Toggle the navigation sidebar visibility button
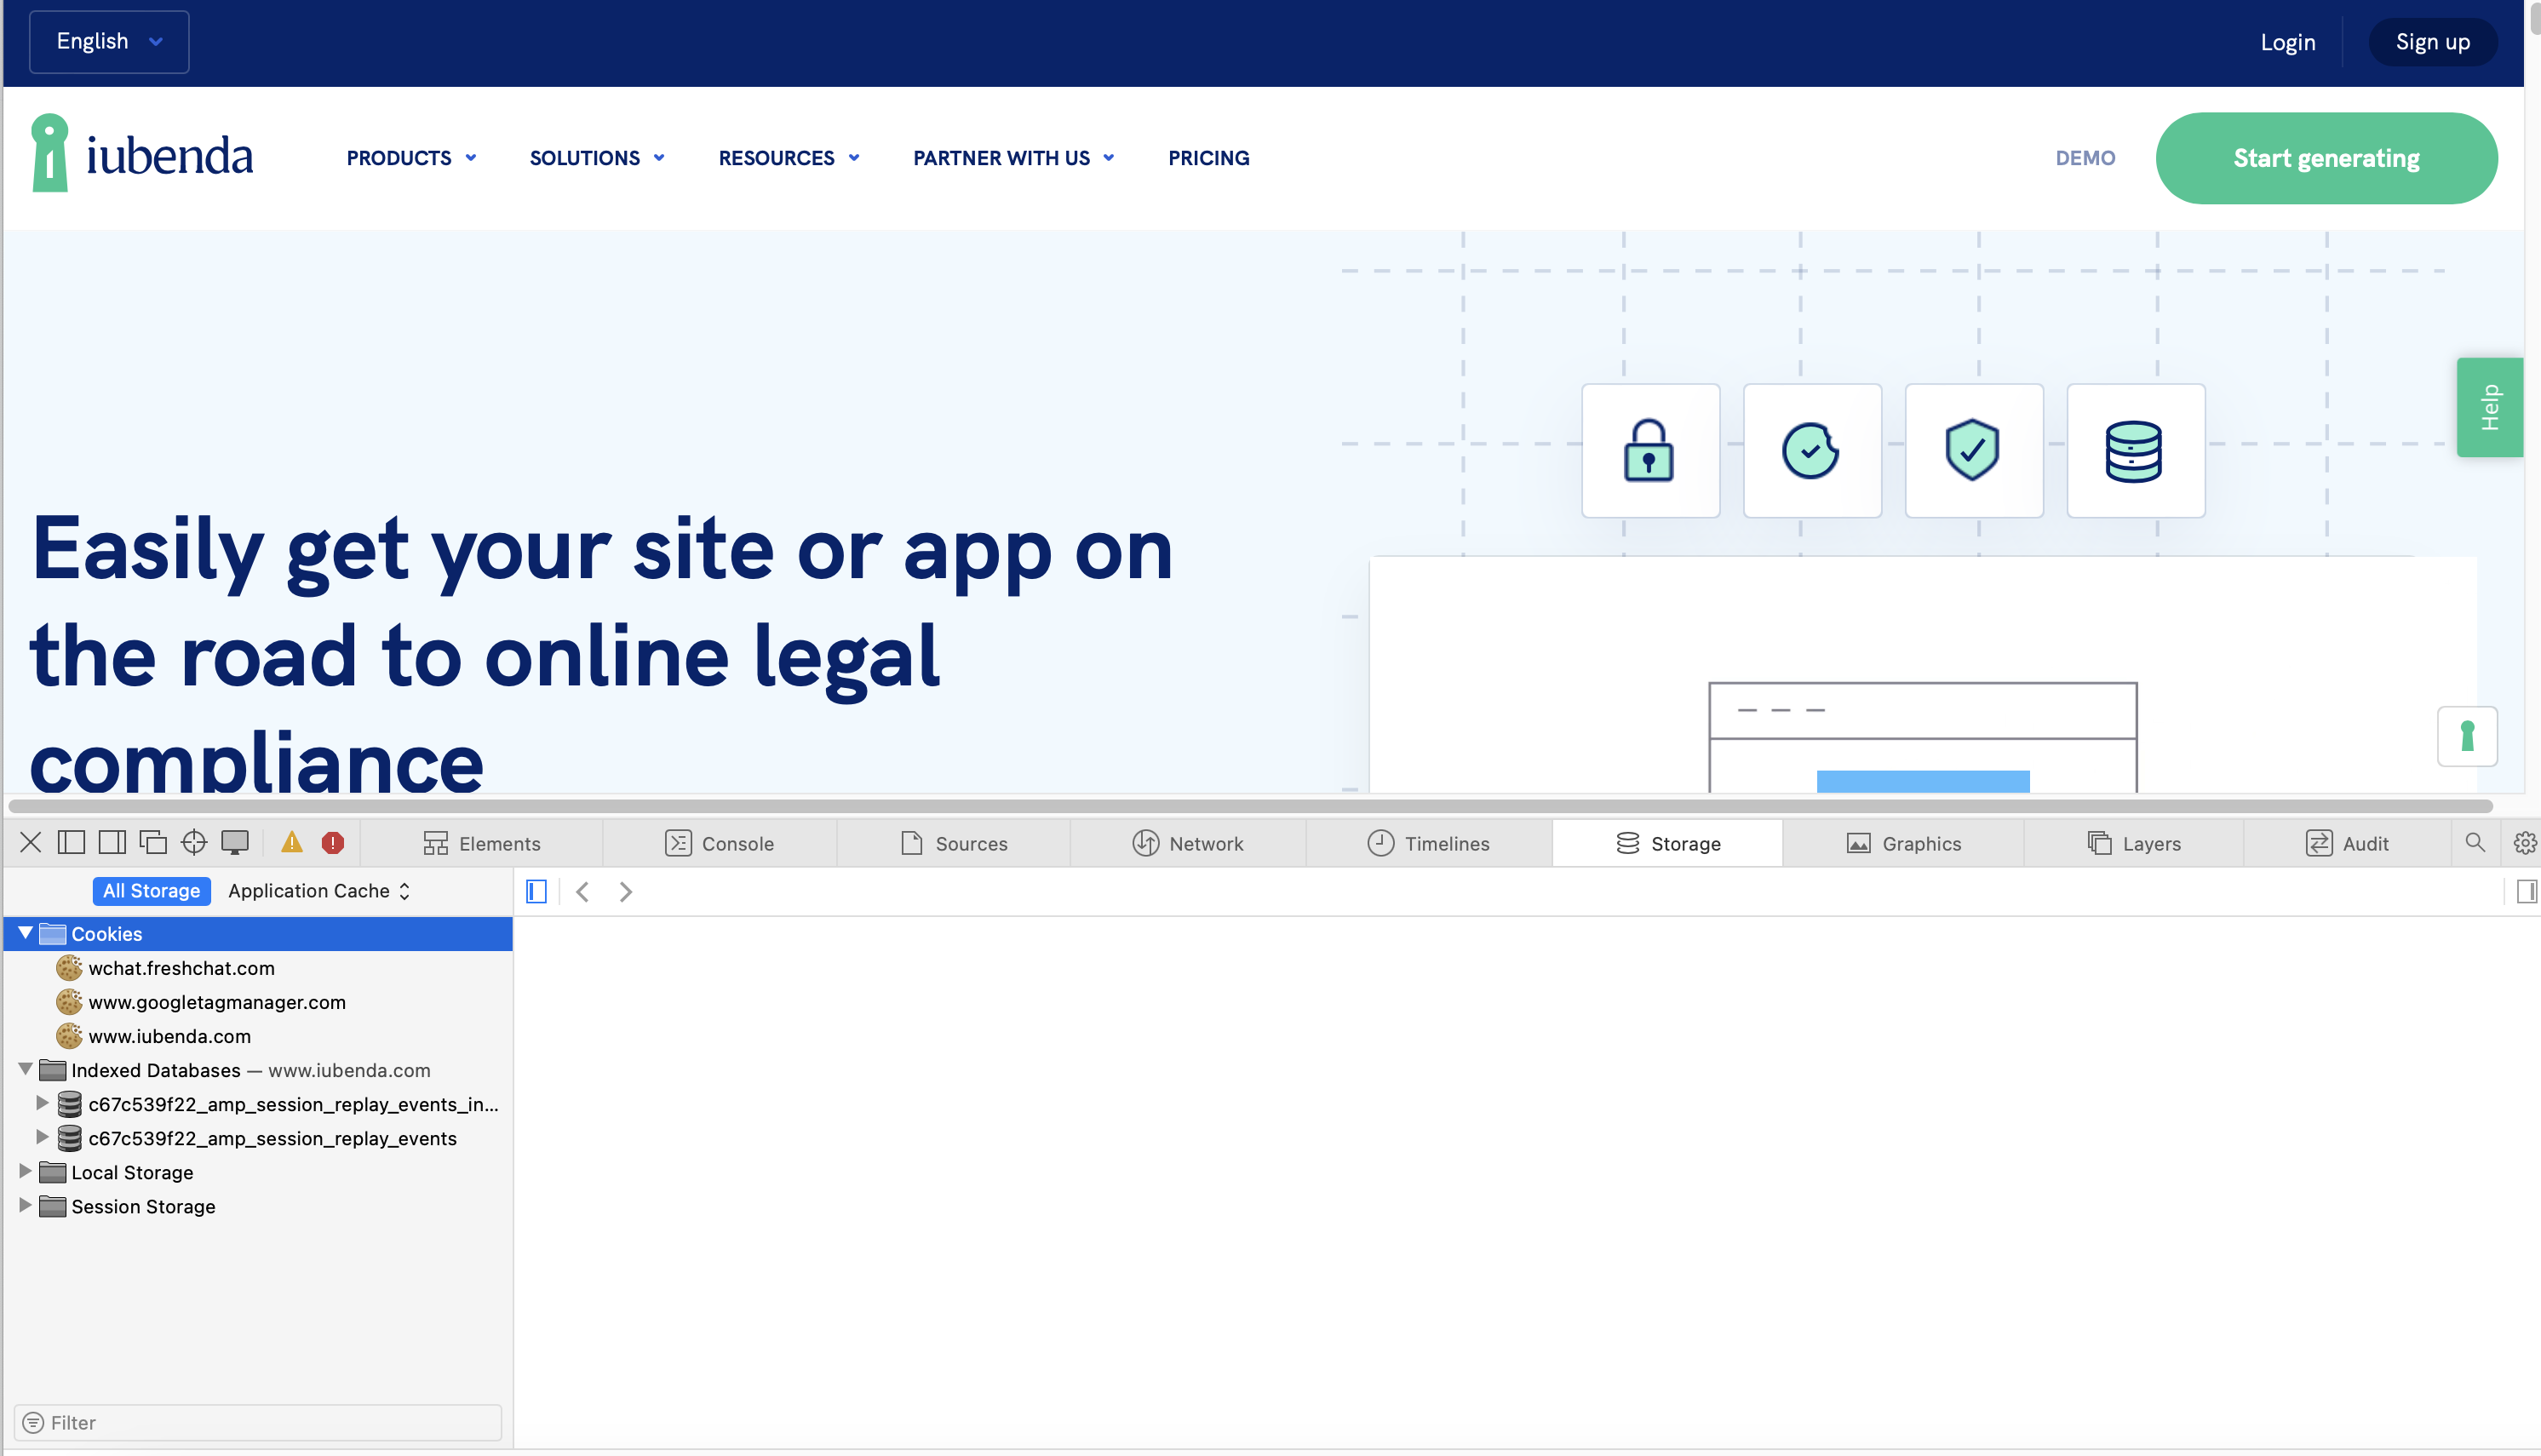The width and height of the screenshot is (2541, 1456). [x=537, y=891]
